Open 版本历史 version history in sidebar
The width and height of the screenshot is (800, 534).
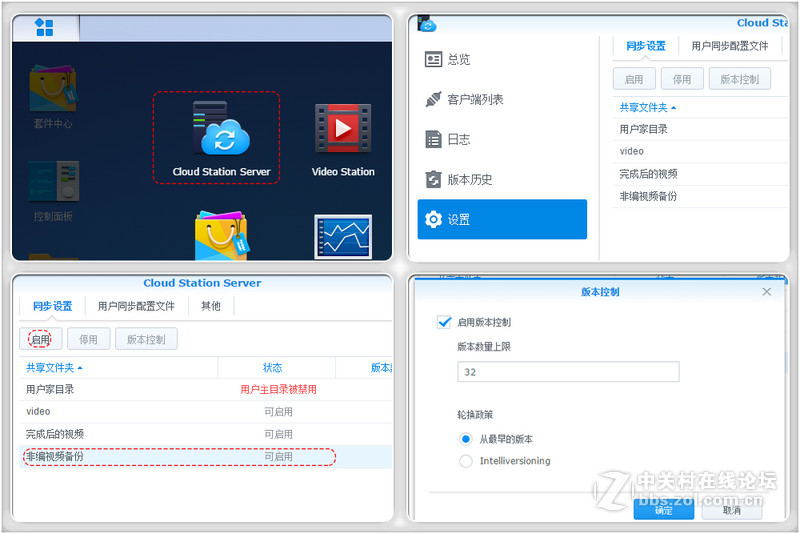tap(502, 180)
